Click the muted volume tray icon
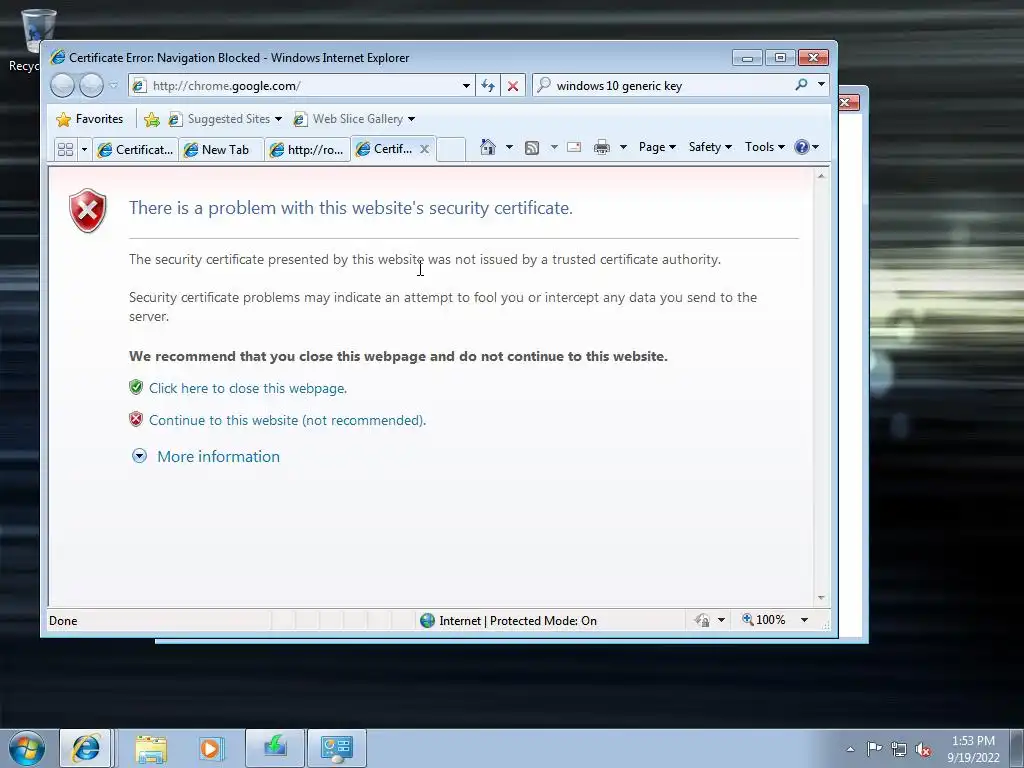The width and height of the screenshot is (1024, 768). click(923, 749)
